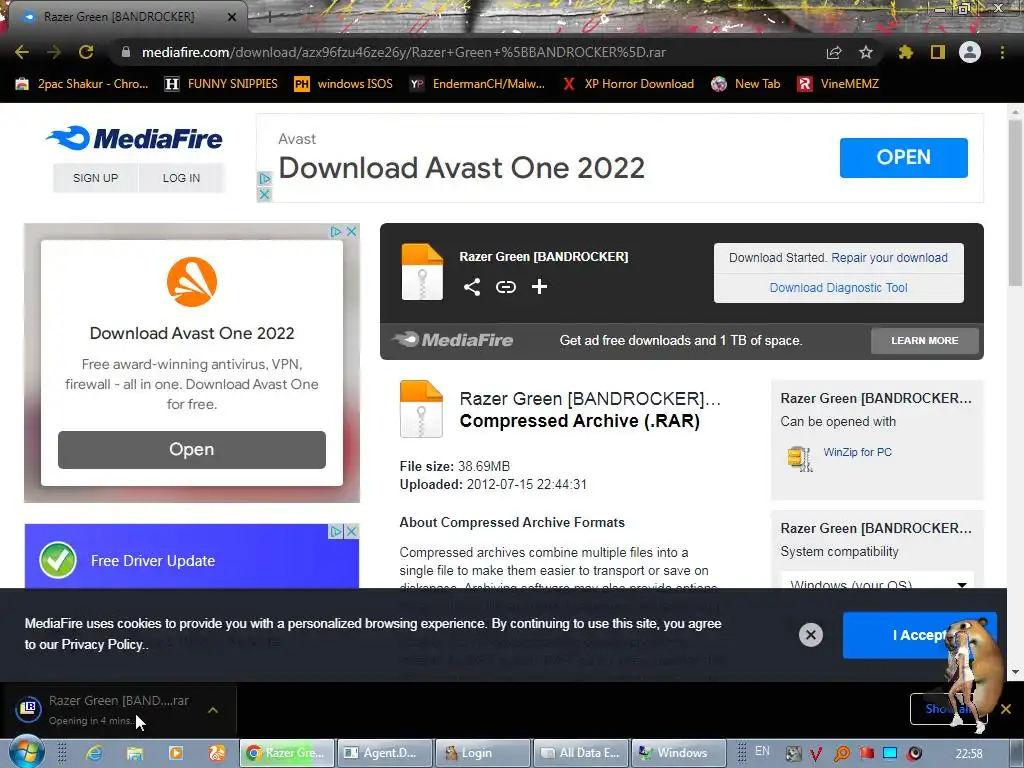Screen dimensions: 1024x768
Task: Open the Chrome three-dot menu
Action: pyautogui.click(x=1002, y=52)
